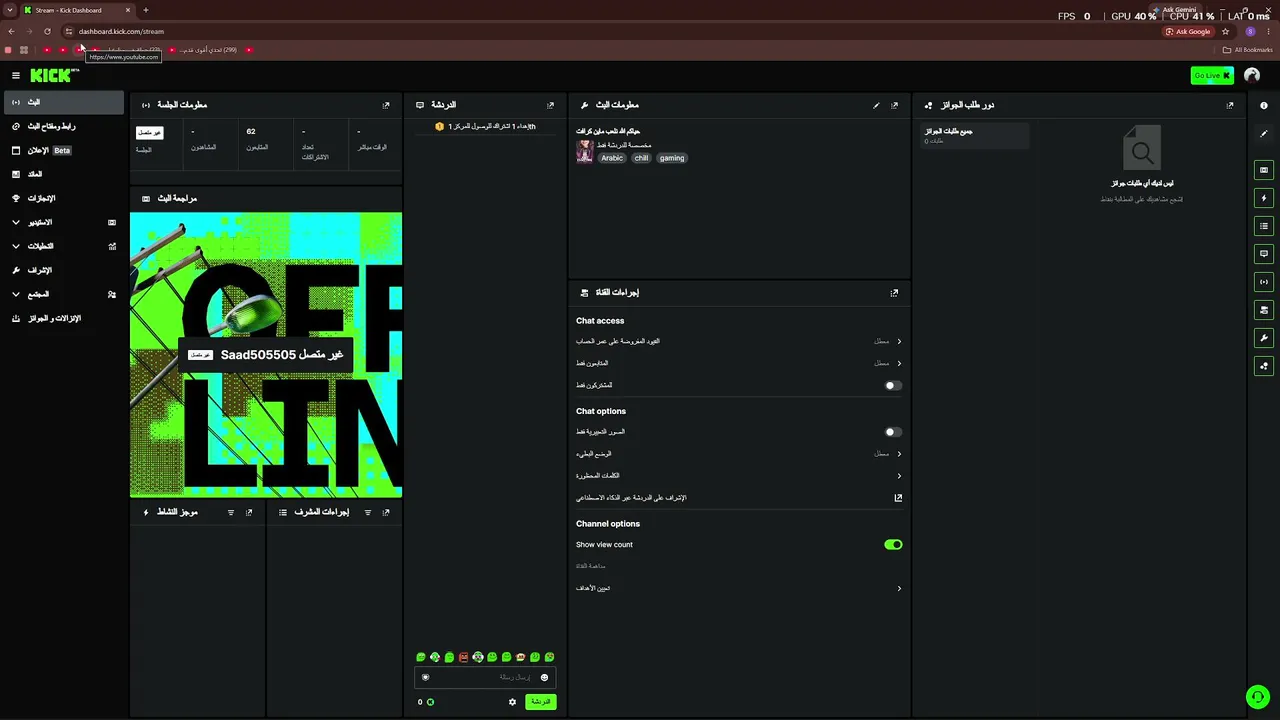The image size is (1280, 720).
Task: Open the emoji picker in chat input
Action: (544, 677)
